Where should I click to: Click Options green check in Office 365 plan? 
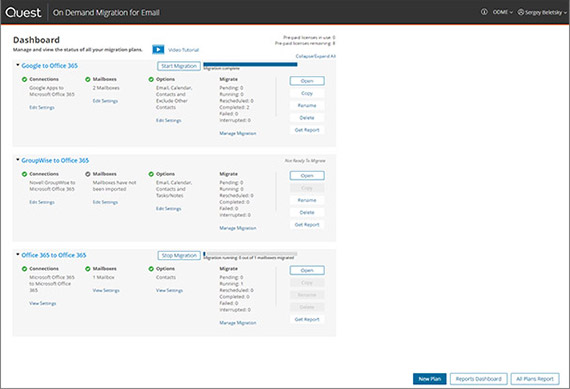[x=151, y=269]
